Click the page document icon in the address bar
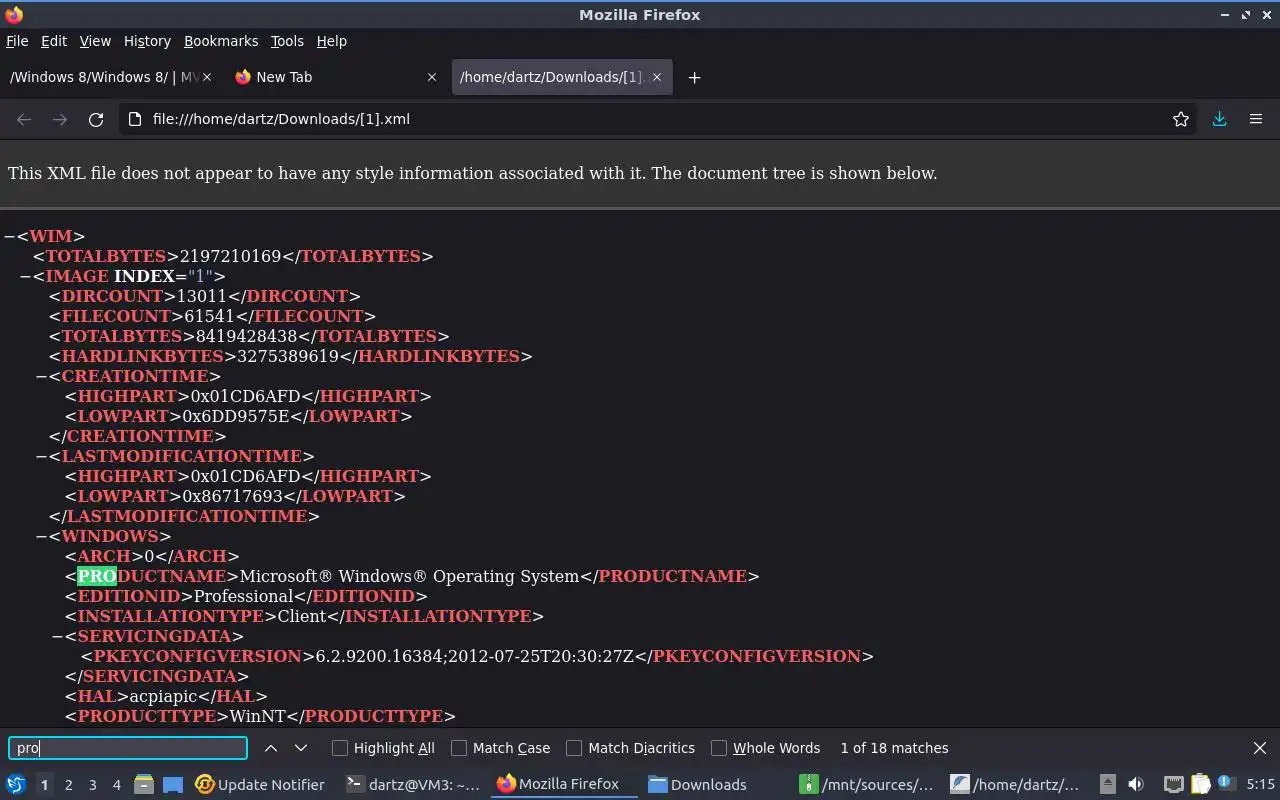The height and width of the screenshot is (800, 1280). (x=135, y=119)
